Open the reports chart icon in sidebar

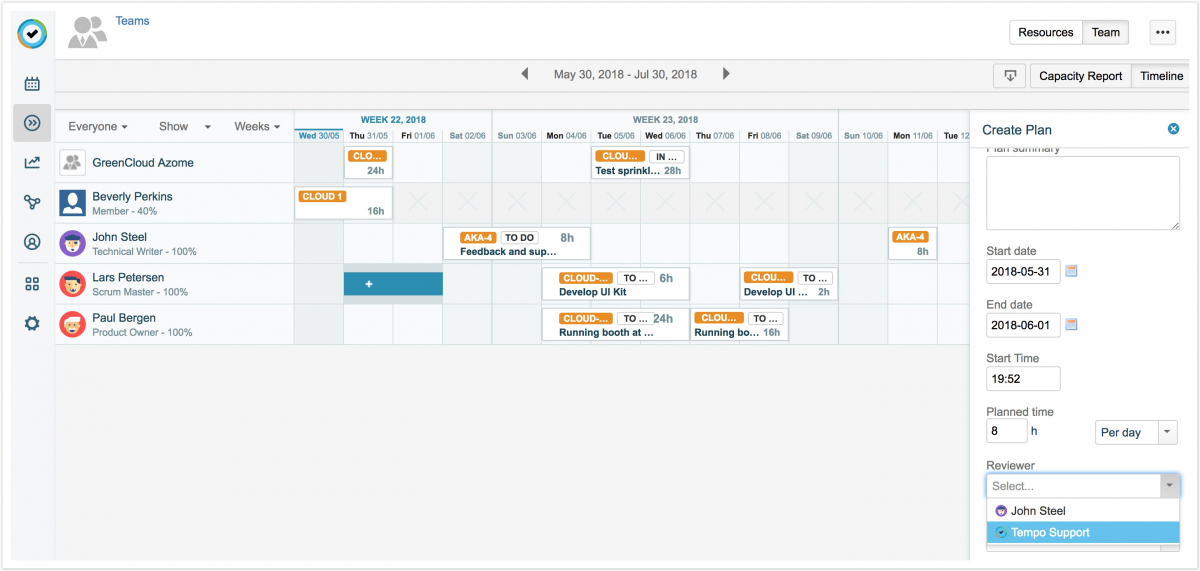(x=32, y=162)
